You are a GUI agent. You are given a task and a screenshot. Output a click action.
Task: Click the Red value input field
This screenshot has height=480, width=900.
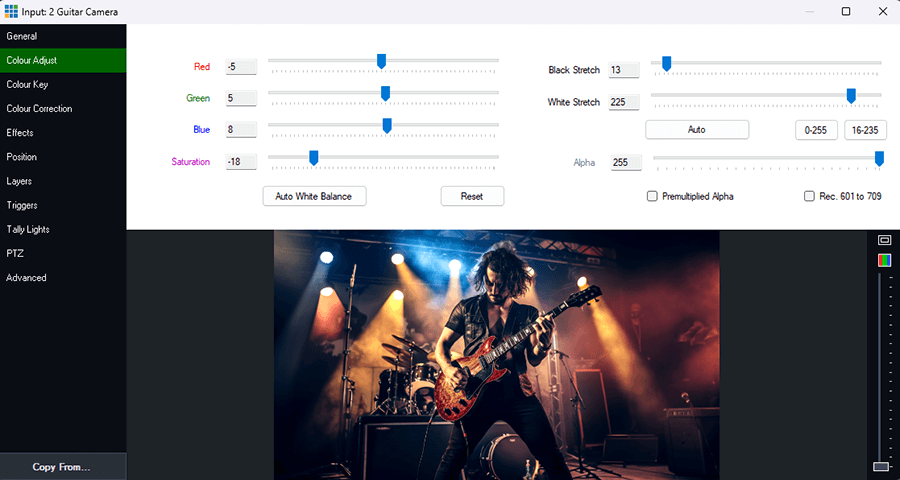pos(241,67)
